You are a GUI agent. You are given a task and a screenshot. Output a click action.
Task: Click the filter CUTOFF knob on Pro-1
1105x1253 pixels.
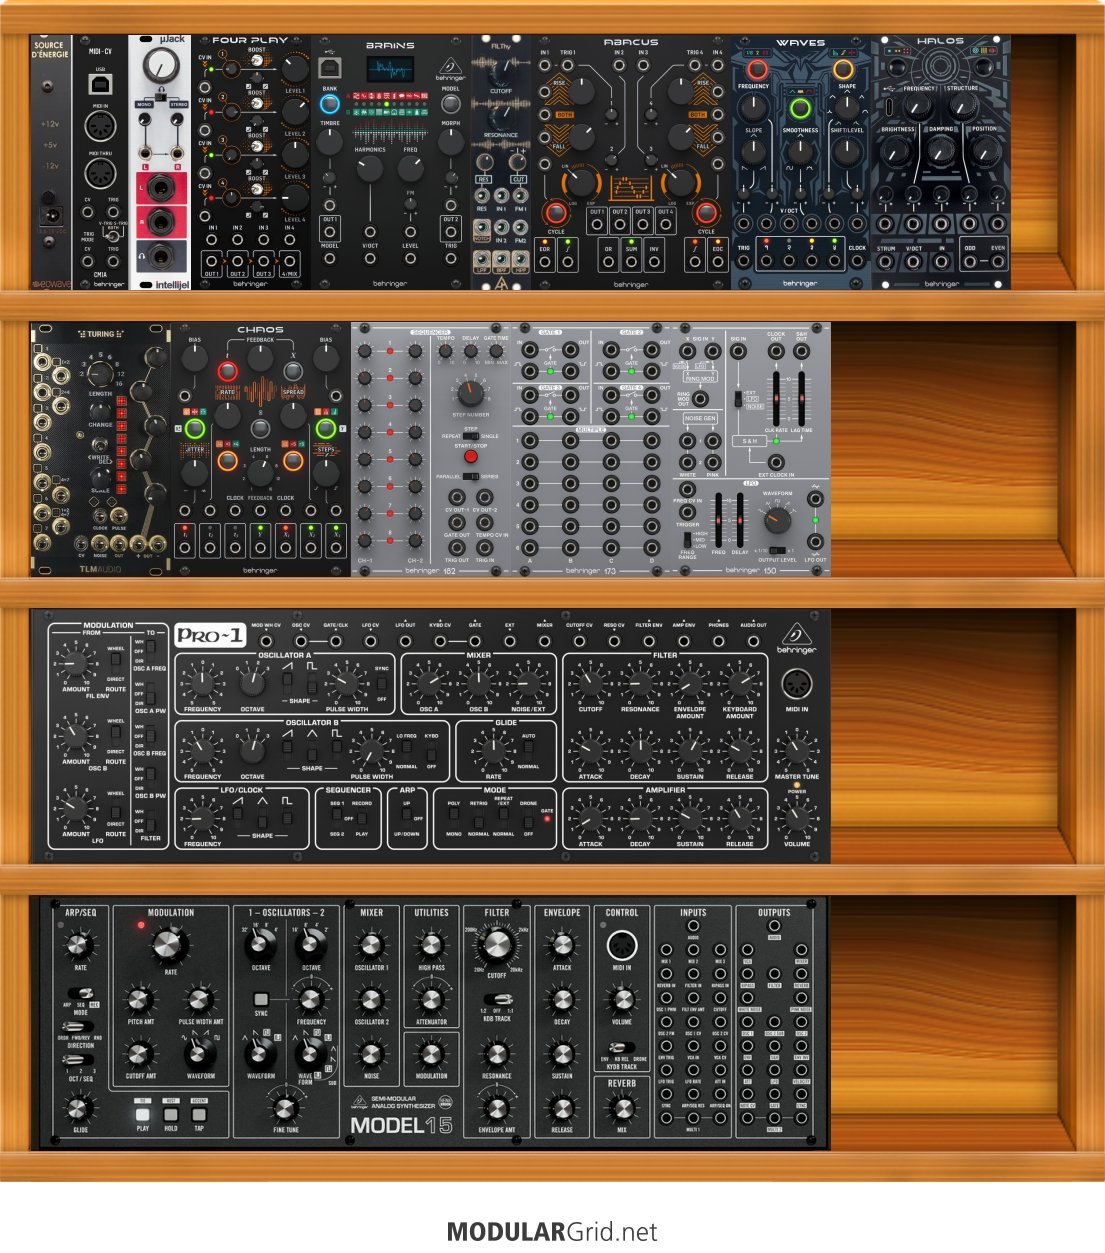click(x=590, y=686)
